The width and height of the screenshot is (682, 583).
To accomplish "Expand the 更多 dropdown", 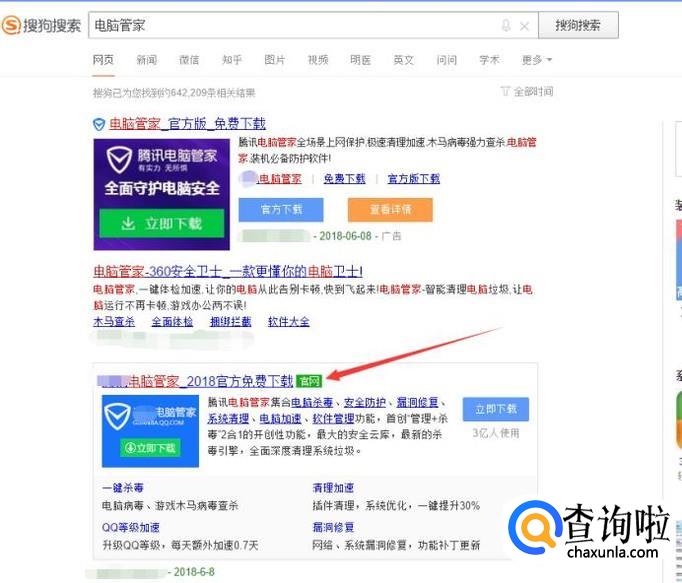I will [x=537, y=60].
